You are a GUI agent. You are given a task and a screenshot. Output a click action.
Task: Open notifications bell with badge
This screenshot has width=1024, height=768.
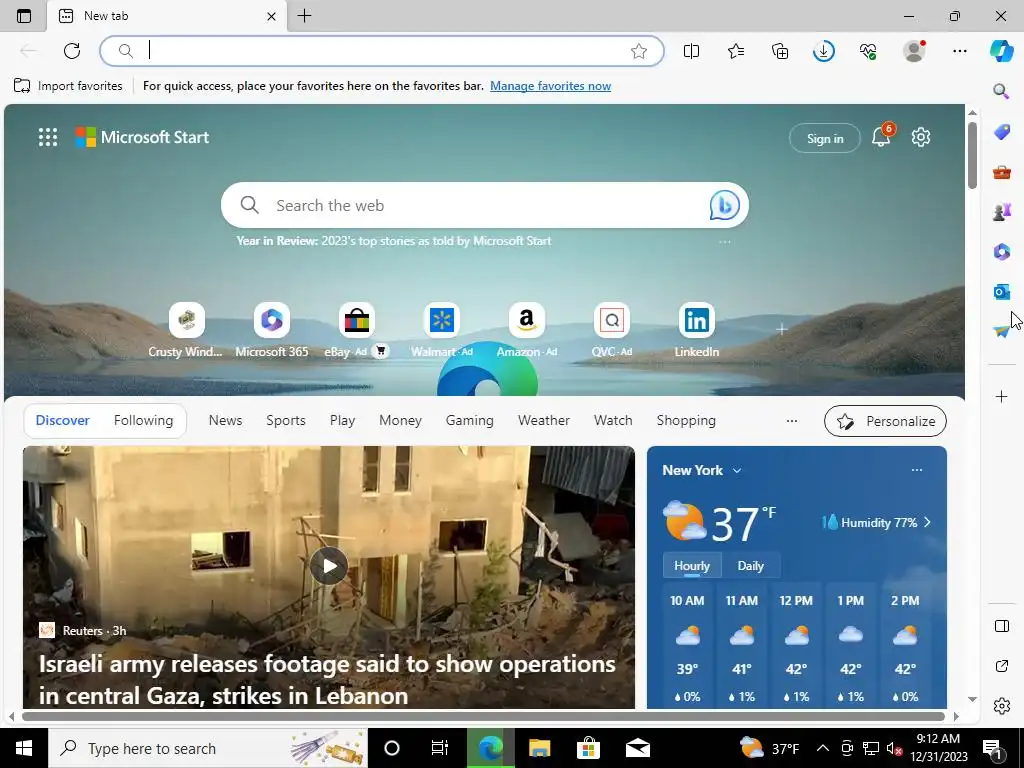[882, 136]
